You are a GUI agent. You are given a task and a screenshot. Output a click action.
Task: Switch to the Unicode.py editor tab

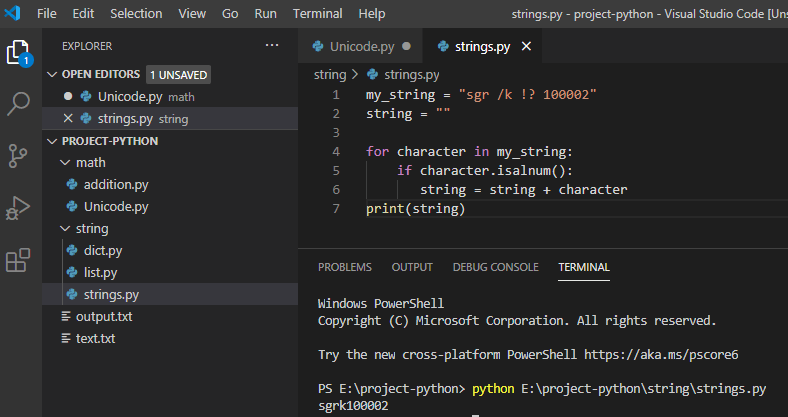tap(361, 46)
